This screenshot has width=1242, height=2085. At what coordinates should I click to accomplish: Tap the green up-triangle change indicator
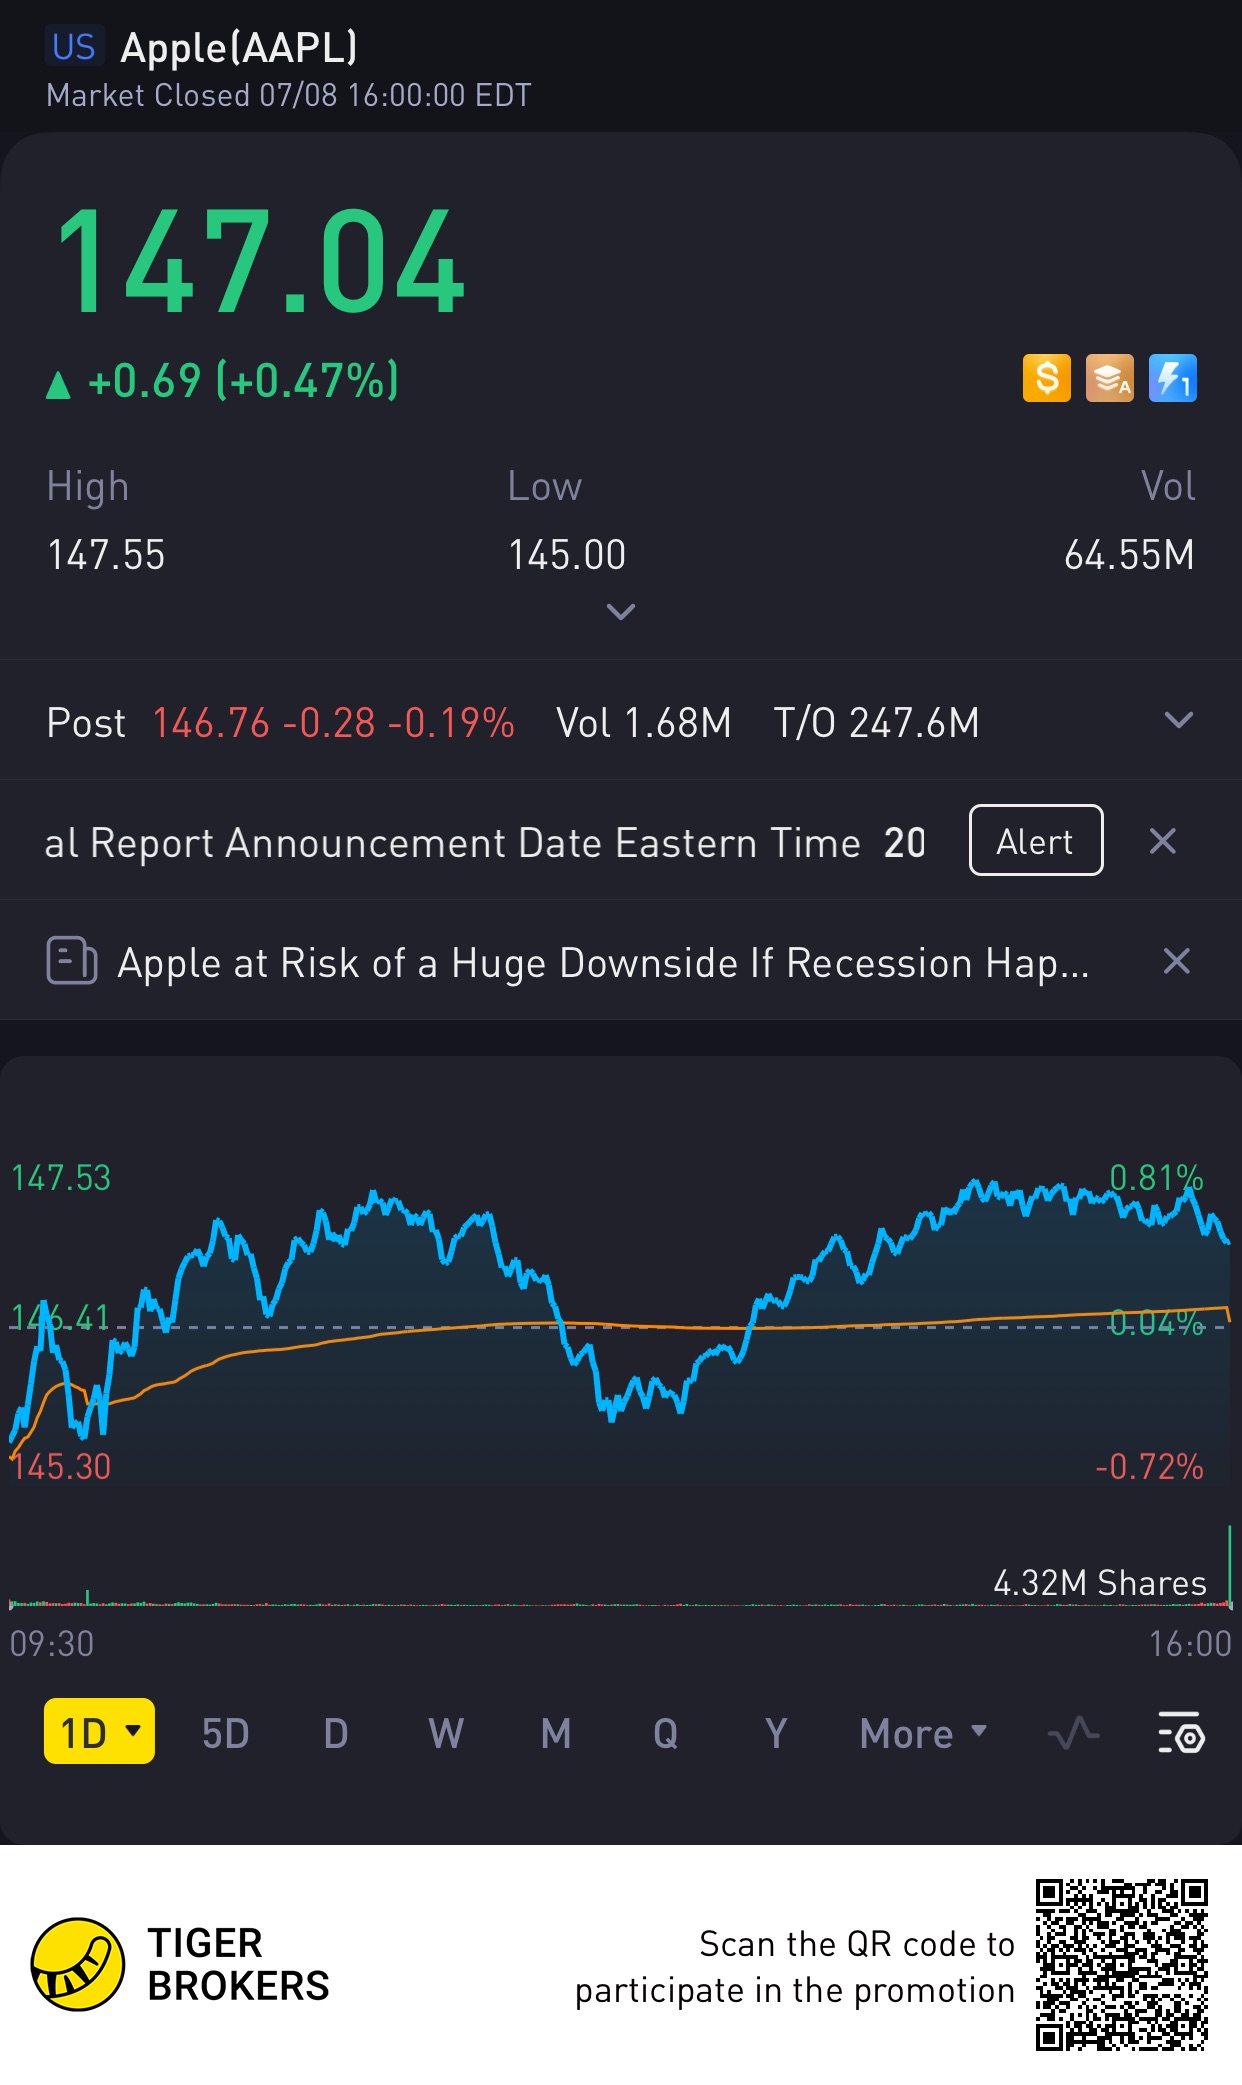click(58, 385)
